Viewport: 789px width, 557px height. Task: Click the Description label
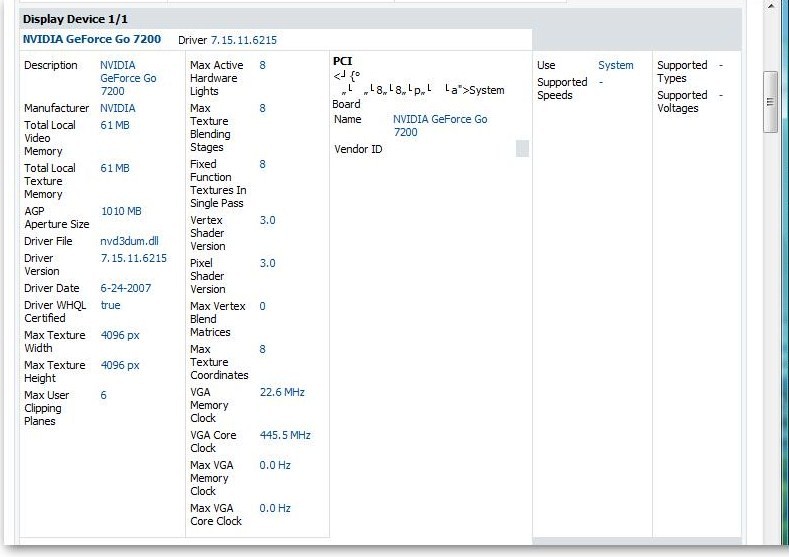pos(51,65)
